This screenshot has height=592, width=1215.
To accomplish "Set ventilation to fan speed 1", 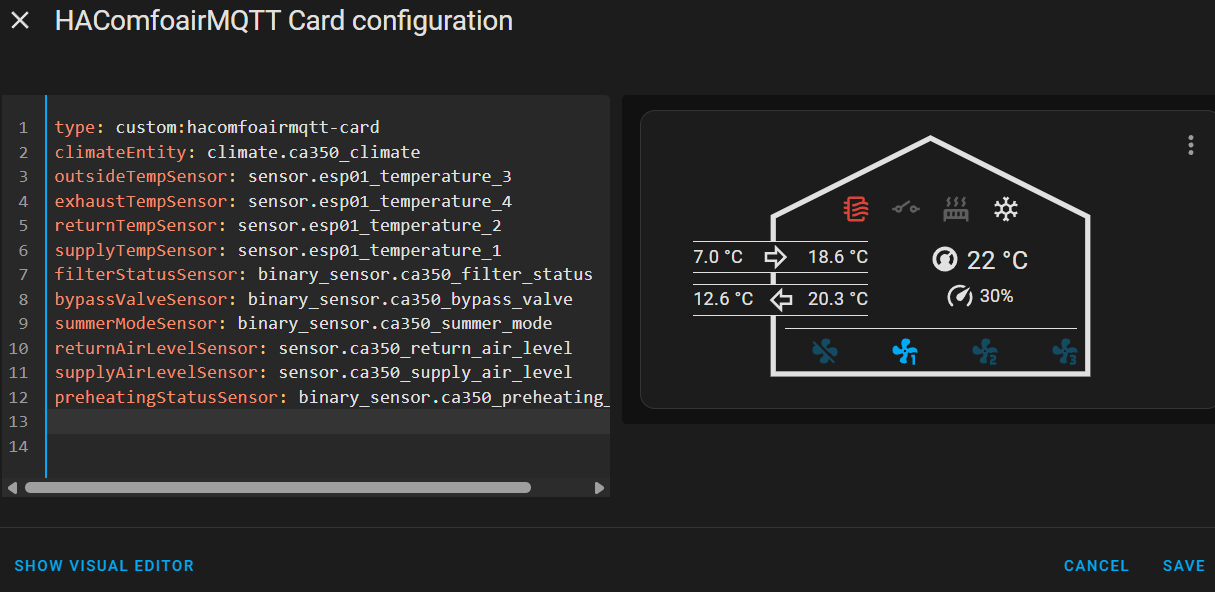I will [905, 351].
